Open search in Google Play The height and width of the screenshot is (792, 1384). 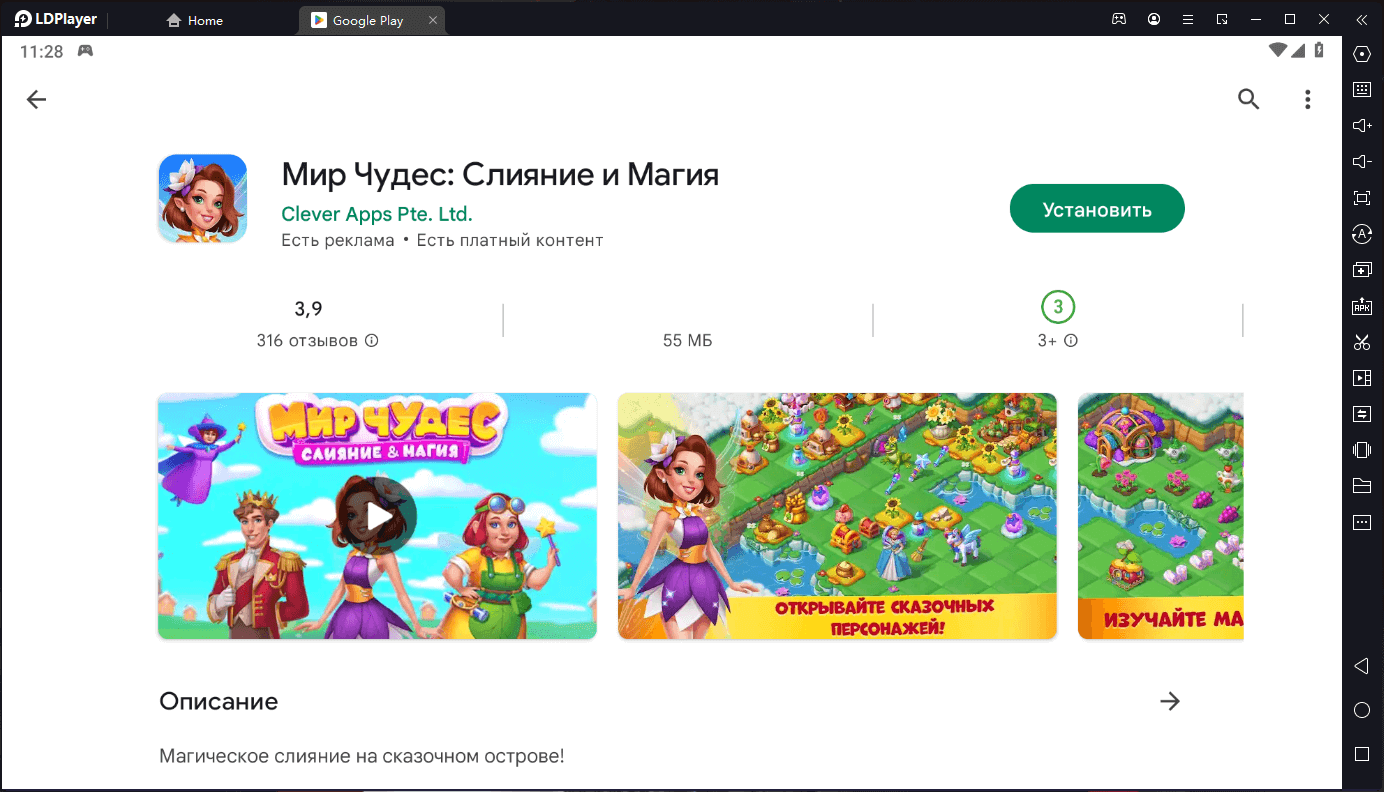[1248, 99]
